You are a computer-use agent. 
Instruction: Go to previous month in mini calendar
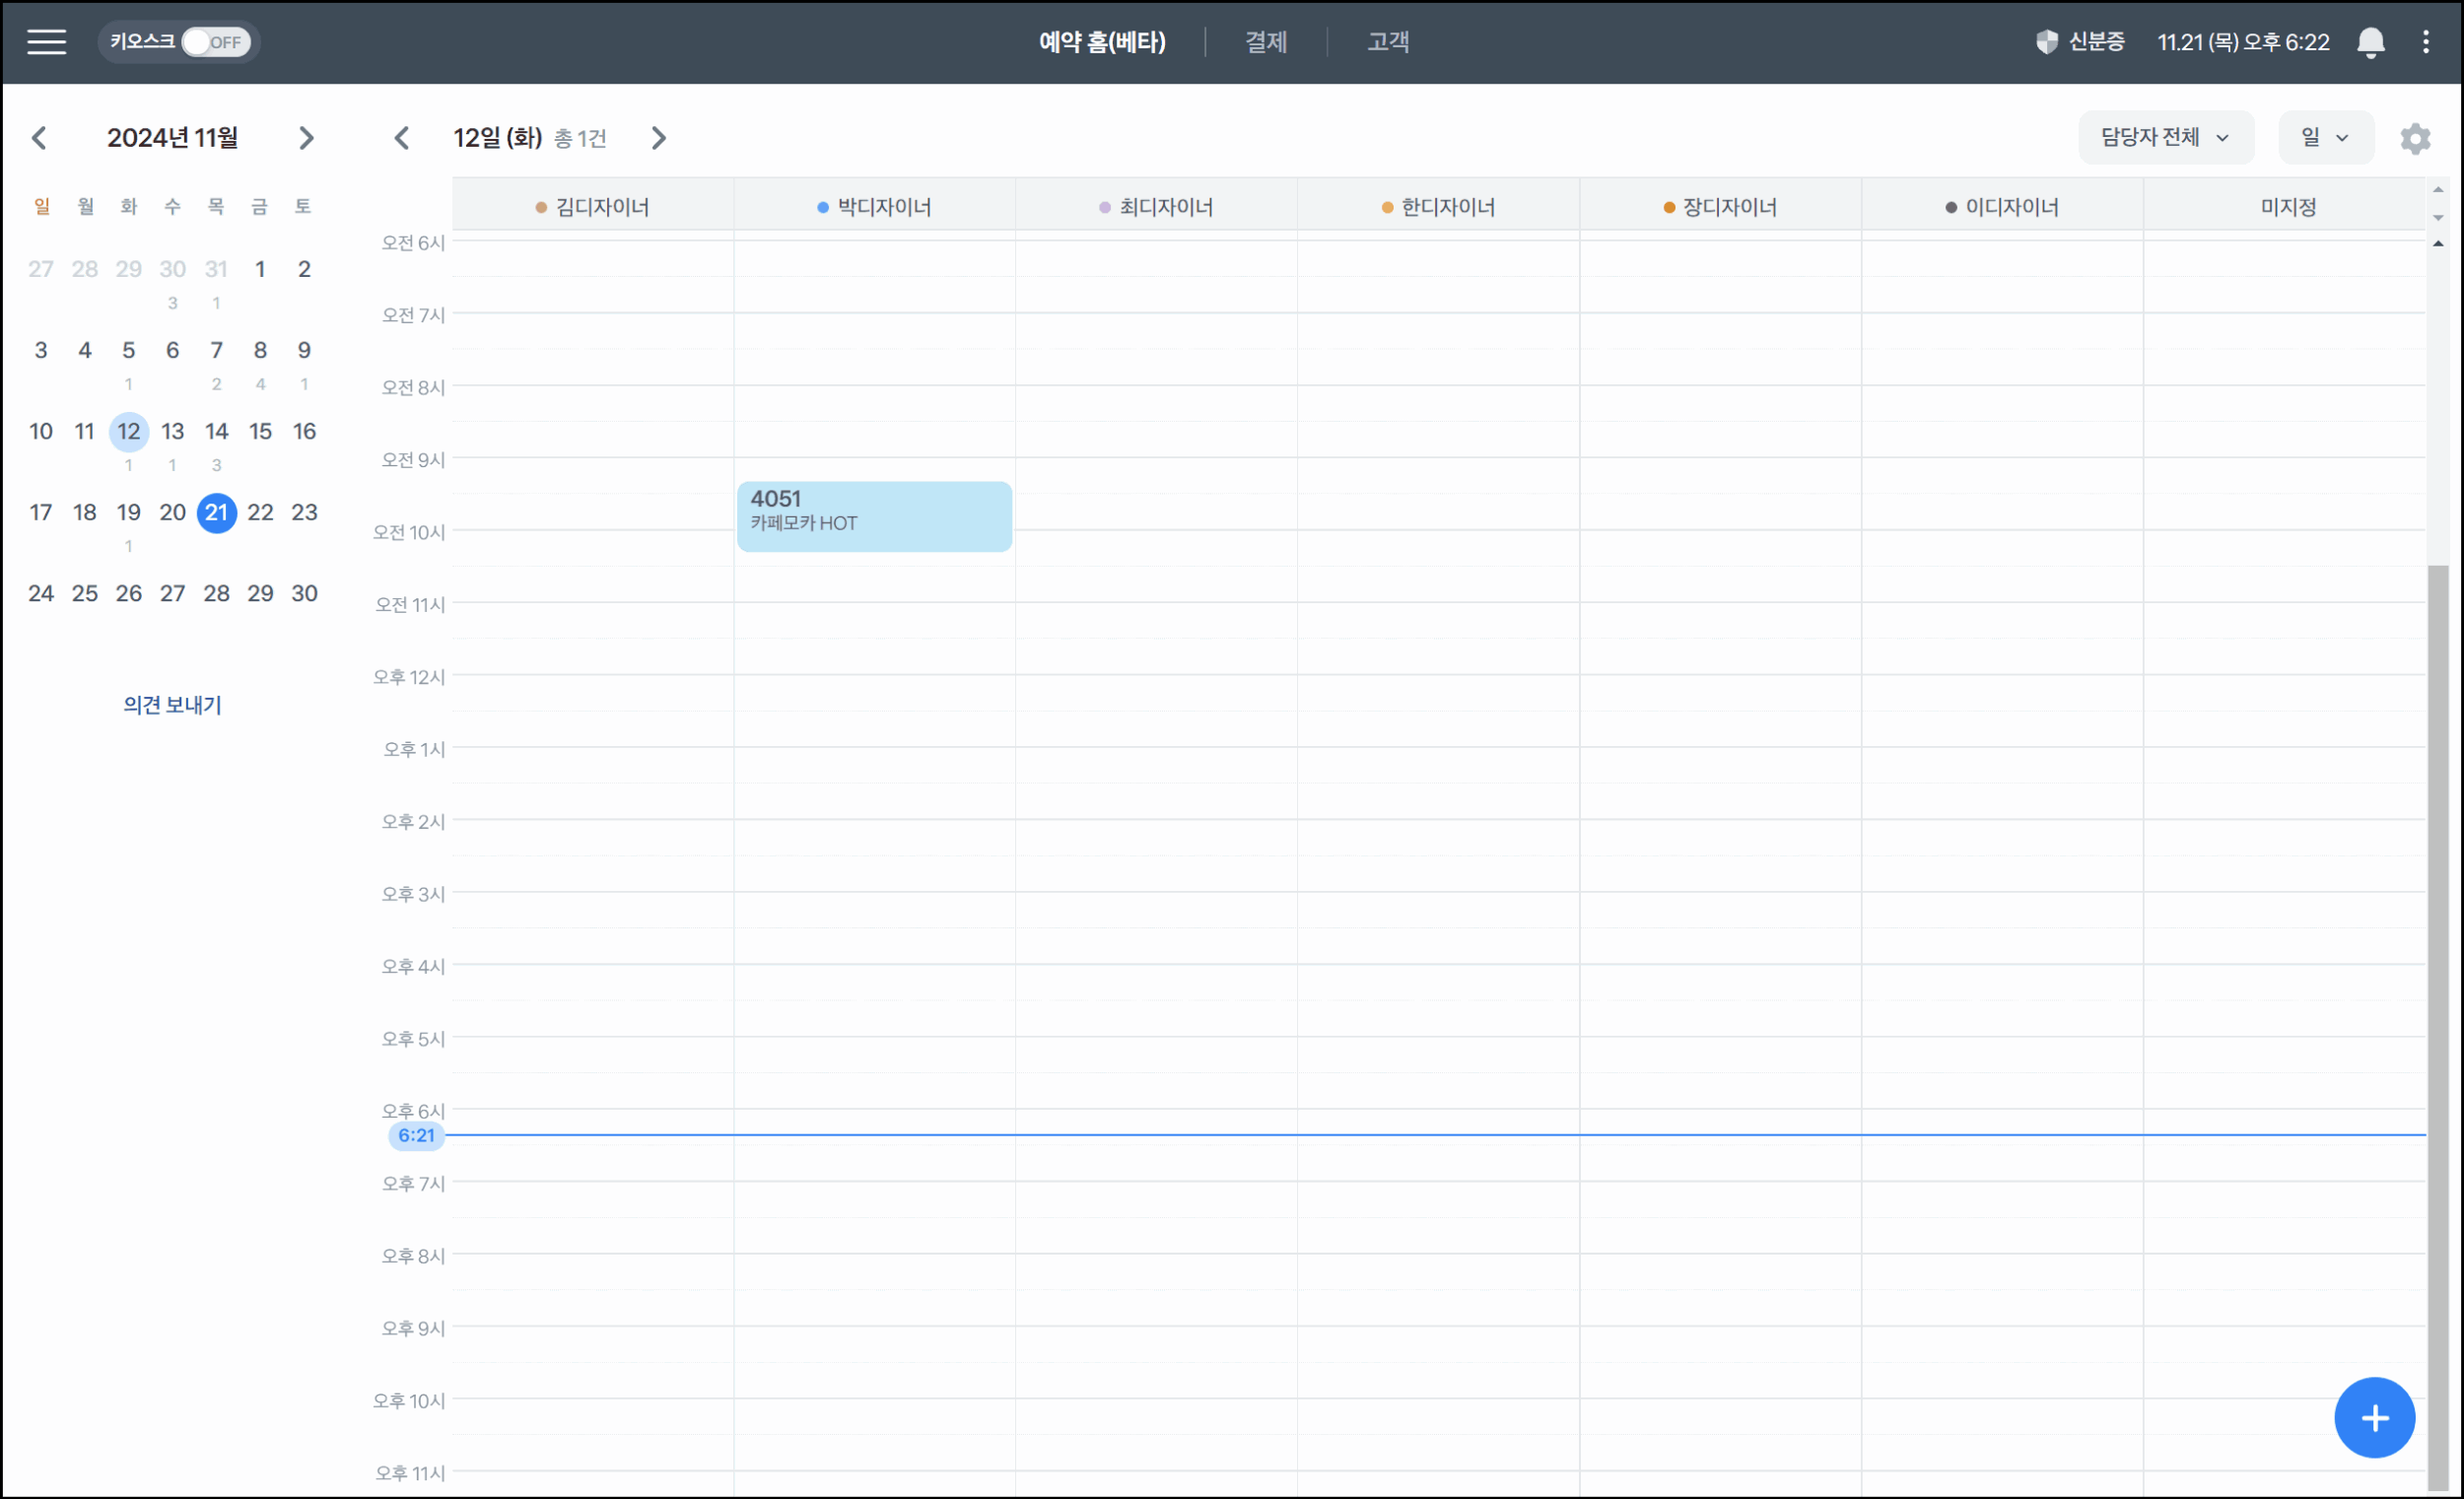pyautogui.click(x=40, y=138)
